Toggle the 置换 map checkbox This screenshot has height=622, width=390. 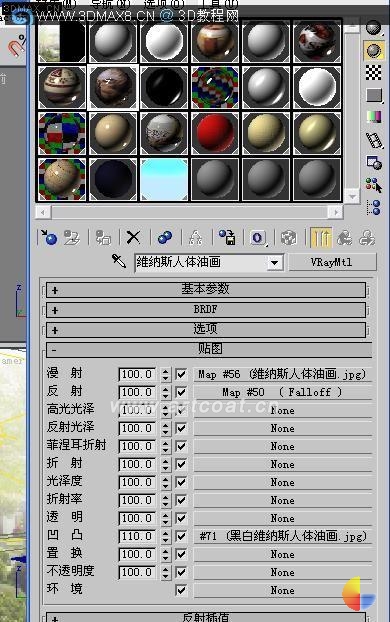(x=181, y=554)
